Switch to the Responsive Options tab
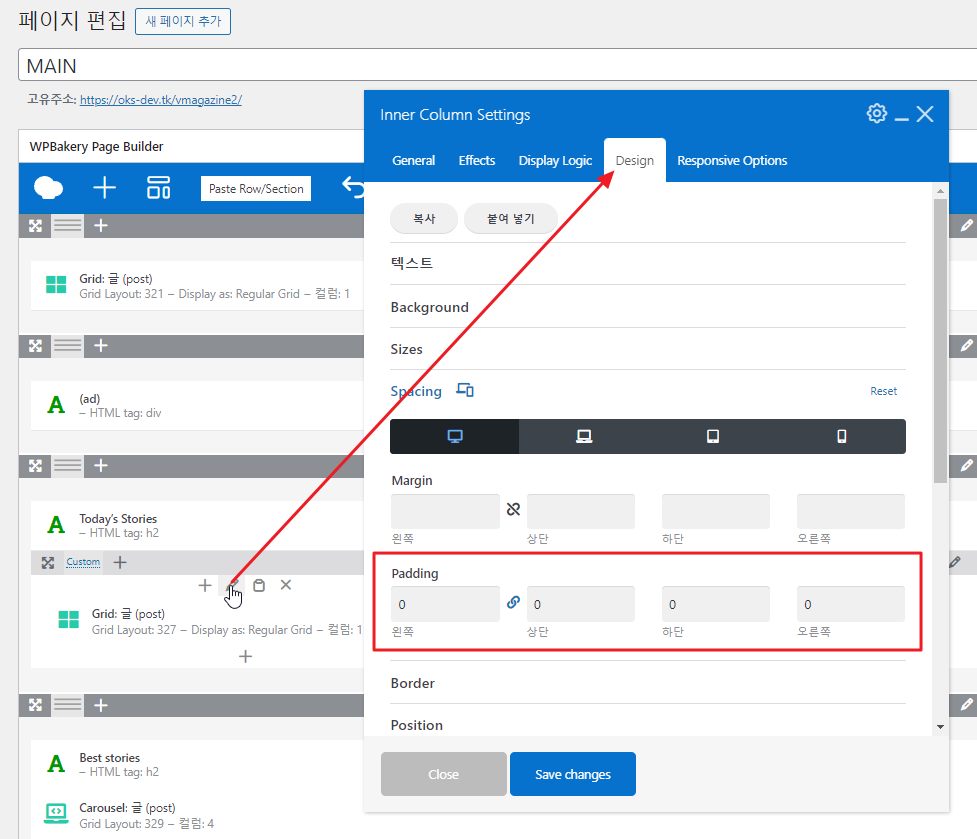The image size is (977, 839). pos(732,161)
